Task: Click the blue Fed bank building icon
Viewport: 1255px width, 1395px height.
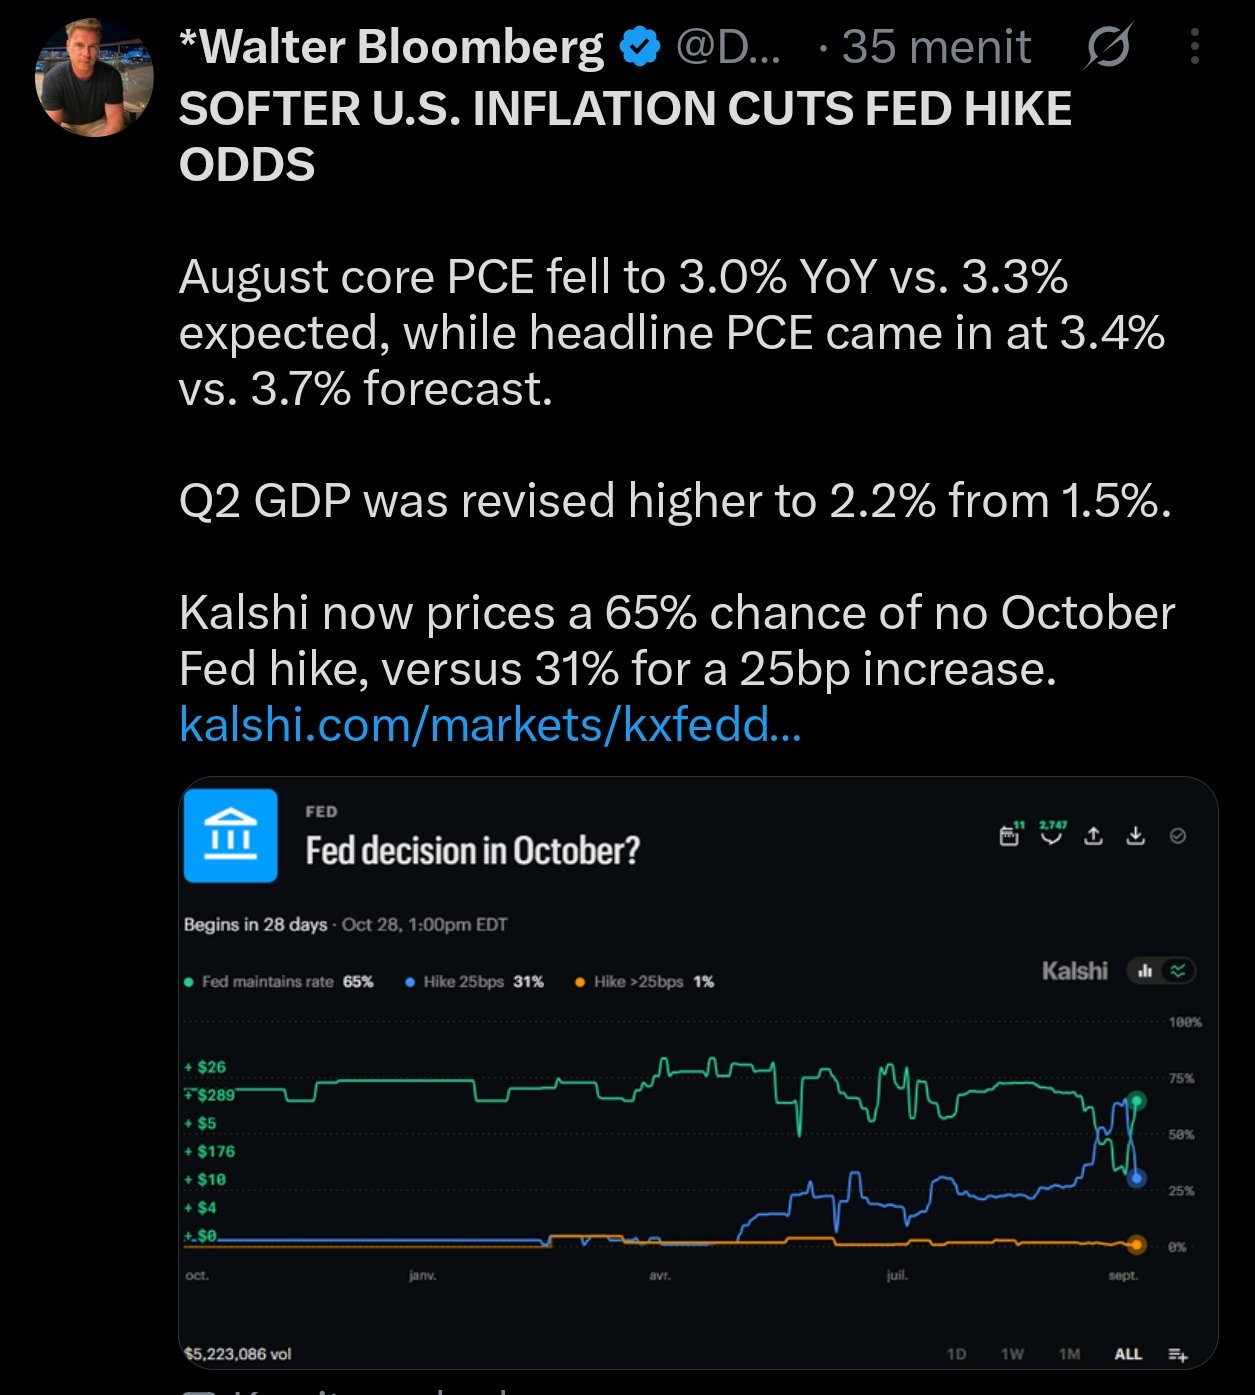Action: [x=231, y=835]
